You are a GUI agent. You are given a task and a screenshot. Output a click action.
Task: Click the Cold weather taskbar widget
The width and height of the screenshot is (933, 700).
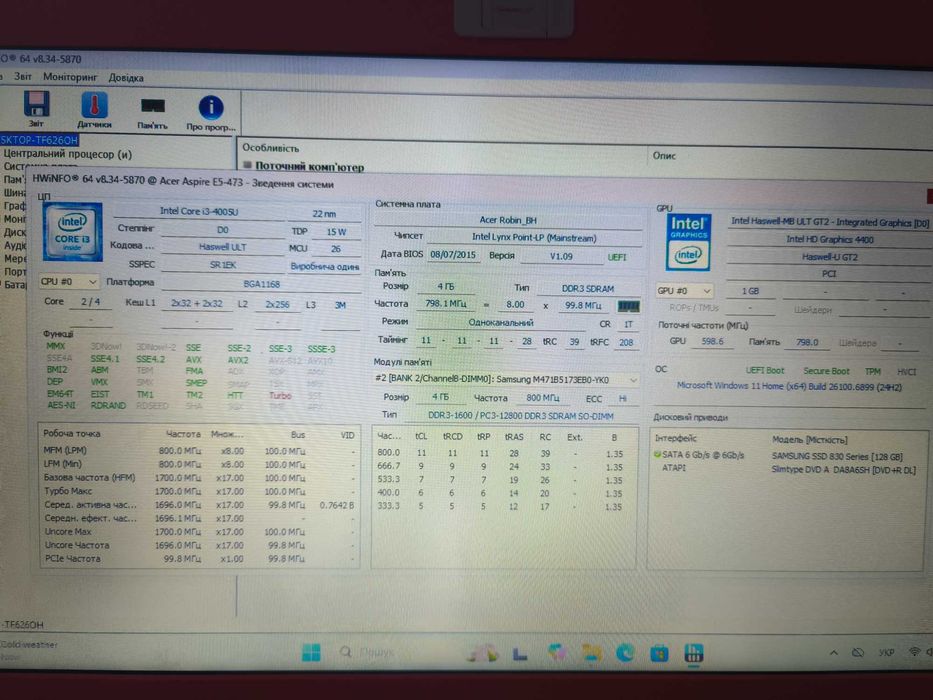[x=29, y=649]
